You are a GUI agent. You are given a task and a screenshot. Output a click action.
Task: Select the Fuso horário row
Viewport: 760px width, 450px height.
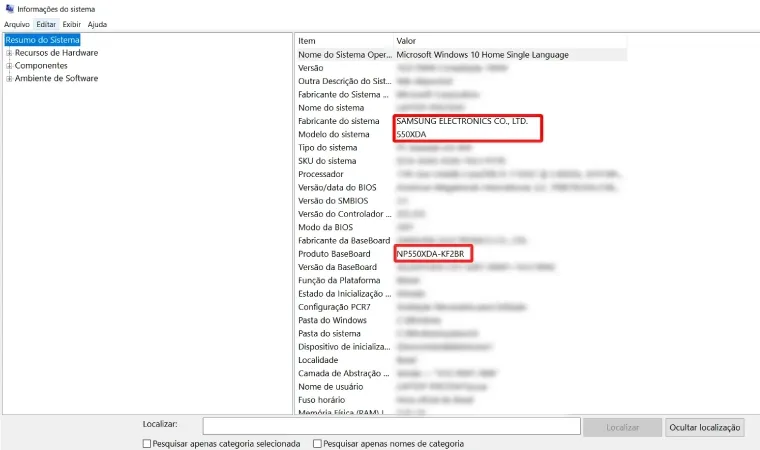[x=461, y=400]
